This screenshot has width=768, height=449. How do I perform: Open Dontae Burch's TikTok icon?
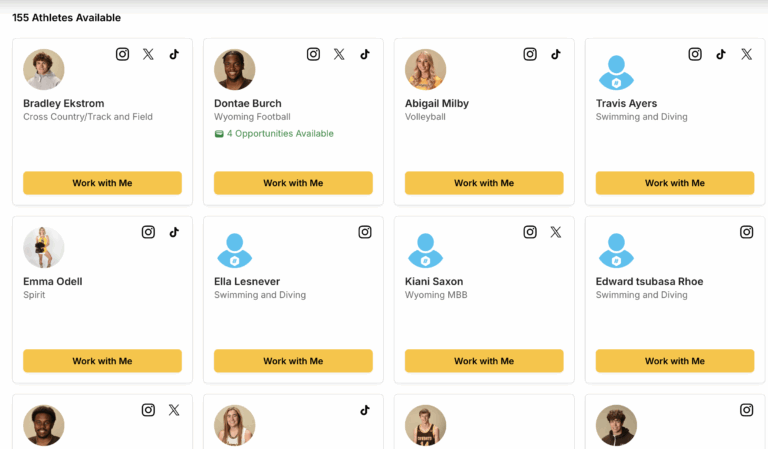click(365, 54)
